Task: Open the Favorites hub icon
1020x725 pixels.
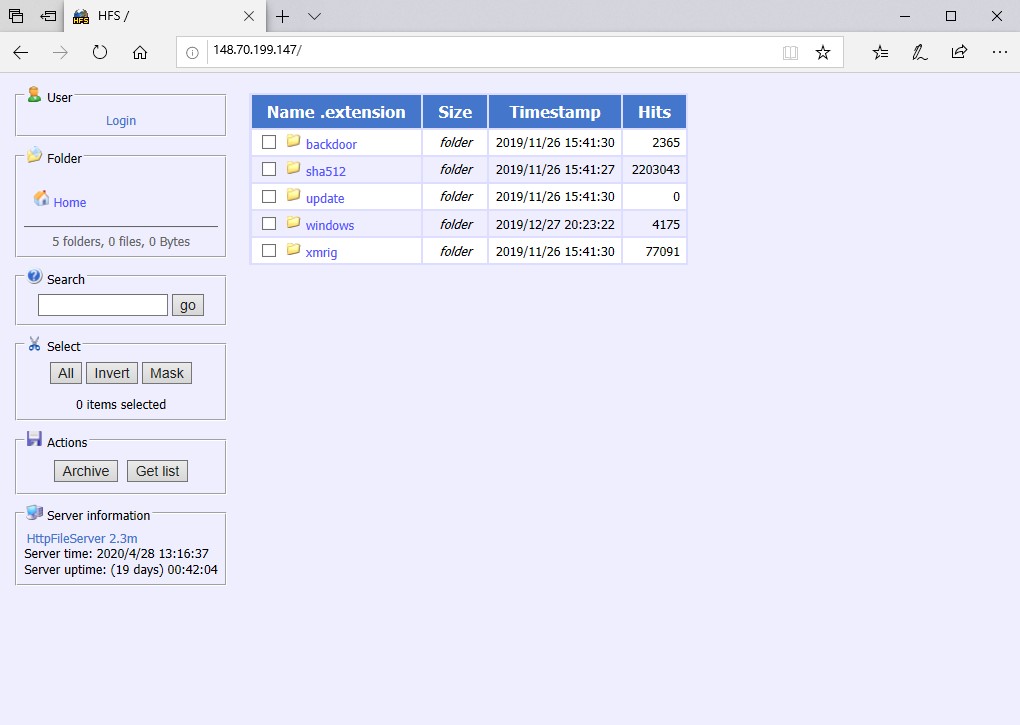Action: pos(880,53)
